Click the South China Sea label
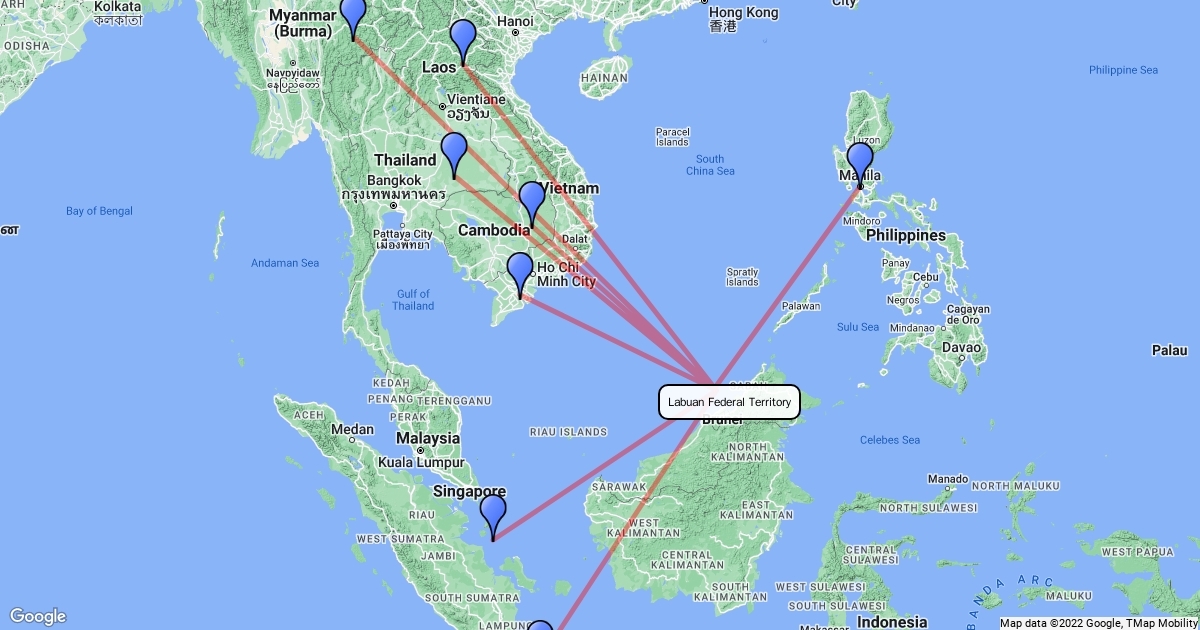1200x630 pixels. click(710, 165)
